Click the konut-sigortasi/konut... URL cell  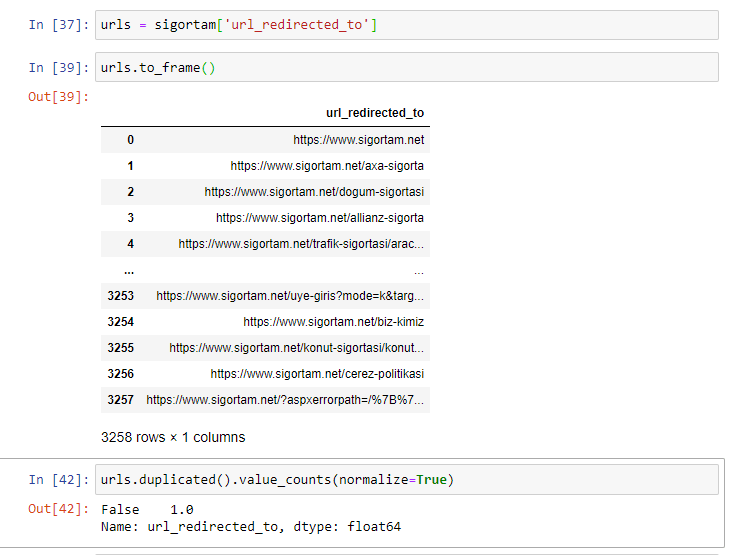click(x=297, y=348)
